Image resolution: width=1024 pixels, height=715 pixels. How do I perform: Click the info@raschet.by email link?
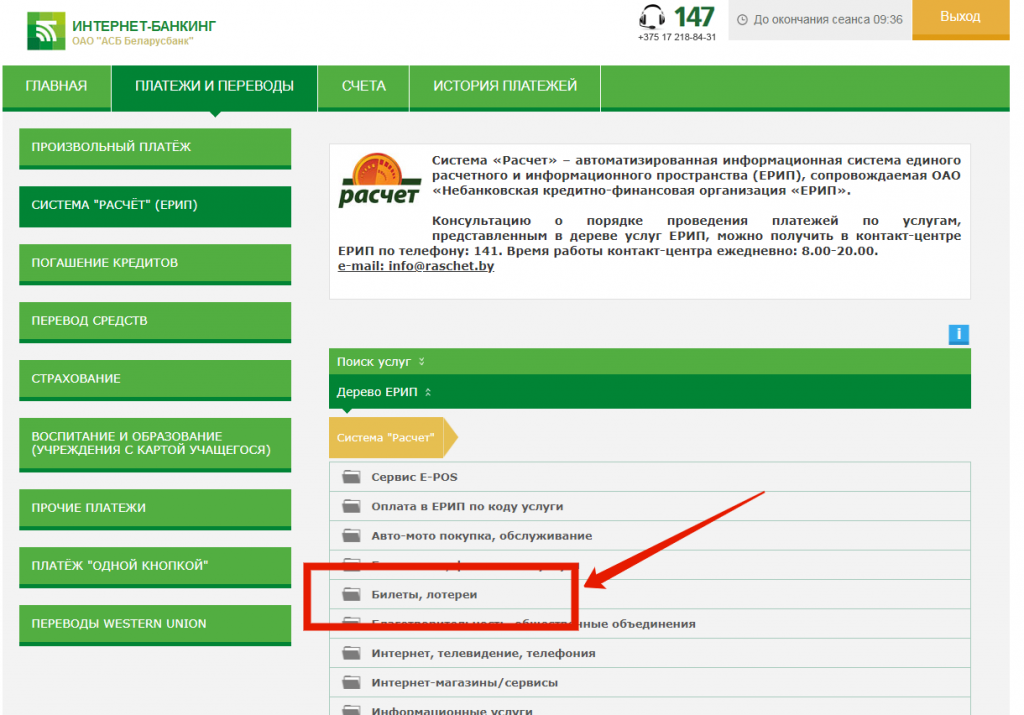pyautogui.click(x=416, y=266)
